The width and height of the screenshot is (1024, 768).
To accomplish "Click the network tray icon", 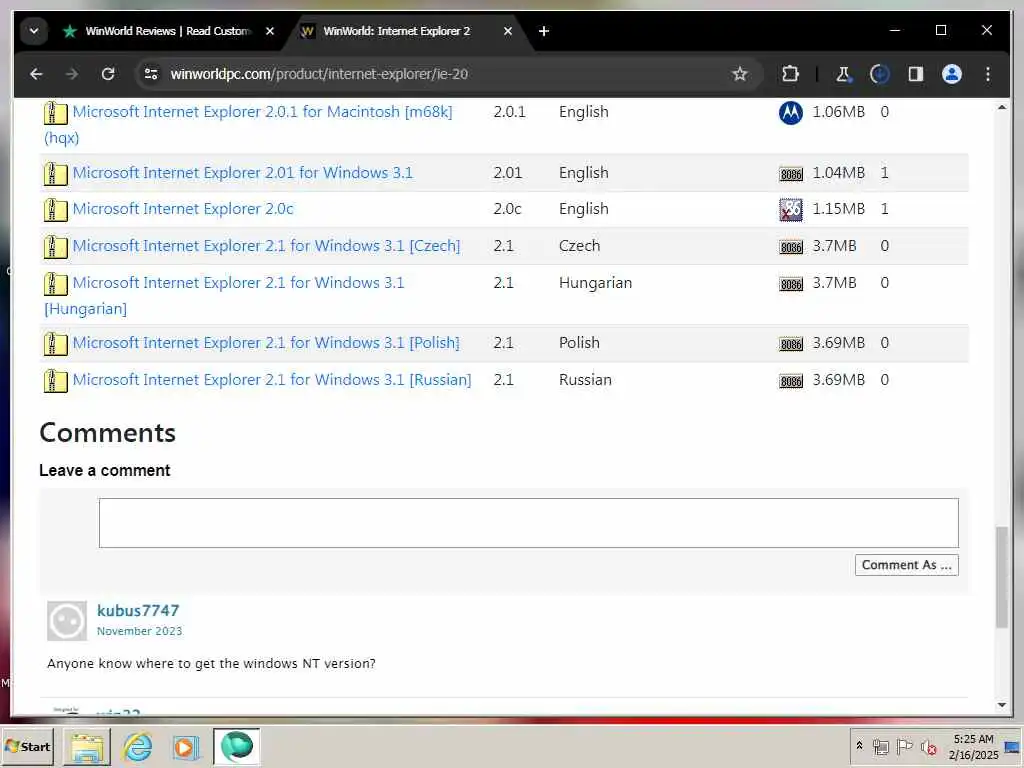I will (x=881, y=746).
